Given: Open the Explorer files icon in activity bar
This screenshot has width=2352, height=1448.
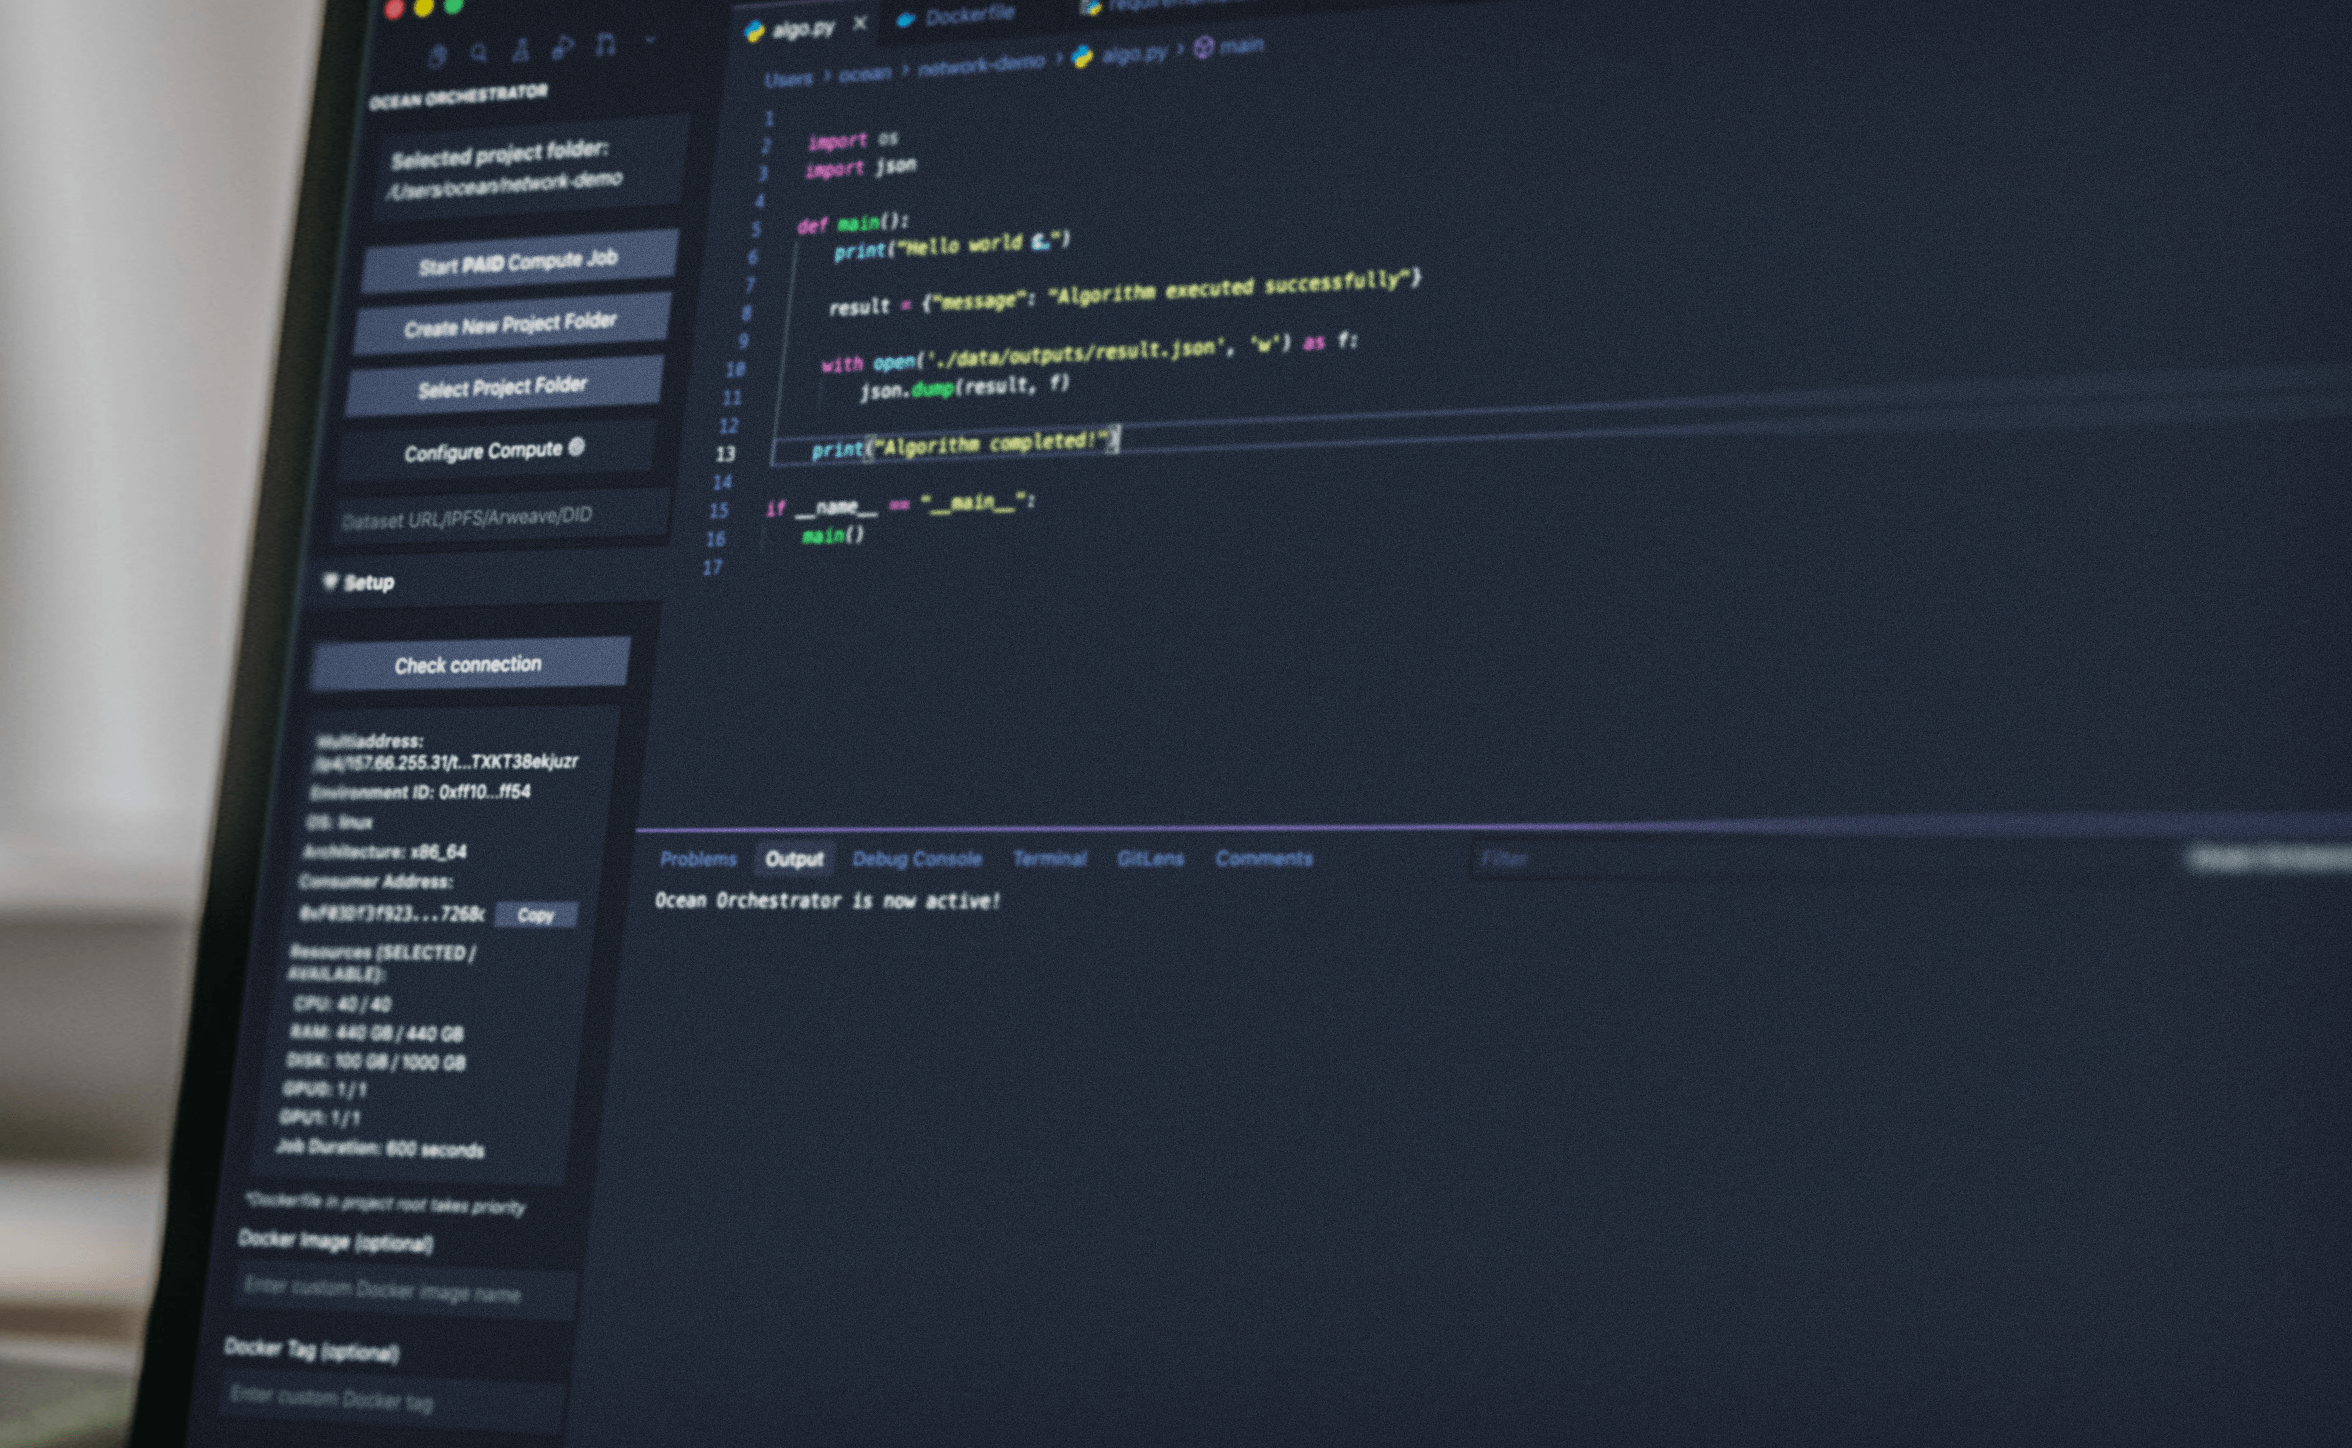Looking at the screenshot, I should 437,56.
